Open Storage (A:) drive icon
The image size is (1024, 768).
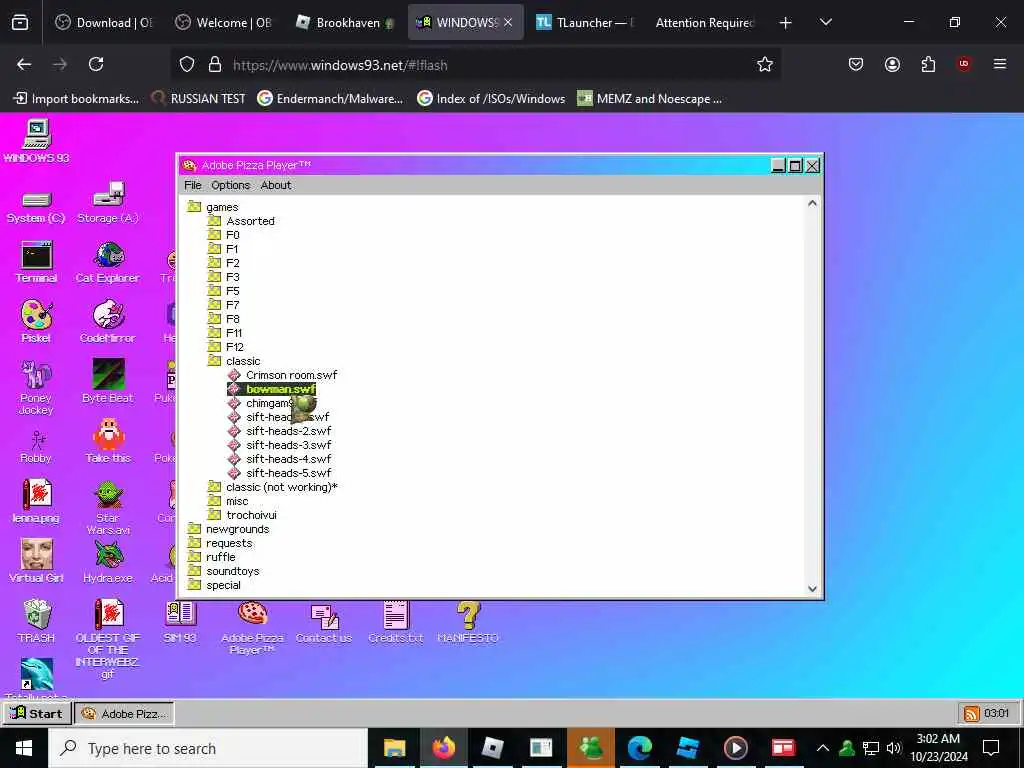click(x=108, y=202)
